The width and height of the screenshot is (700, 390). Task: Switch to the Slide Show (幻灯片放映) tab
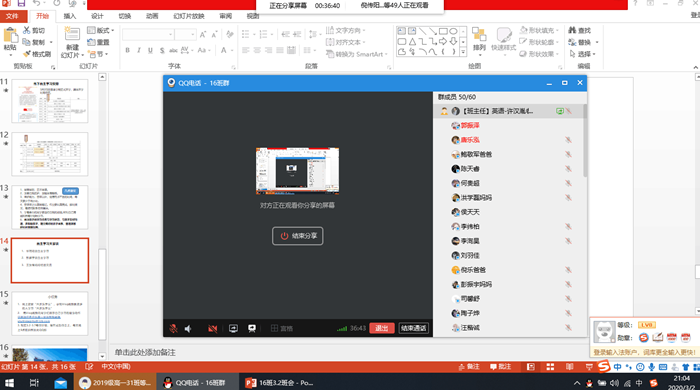[x=189, y=16]
